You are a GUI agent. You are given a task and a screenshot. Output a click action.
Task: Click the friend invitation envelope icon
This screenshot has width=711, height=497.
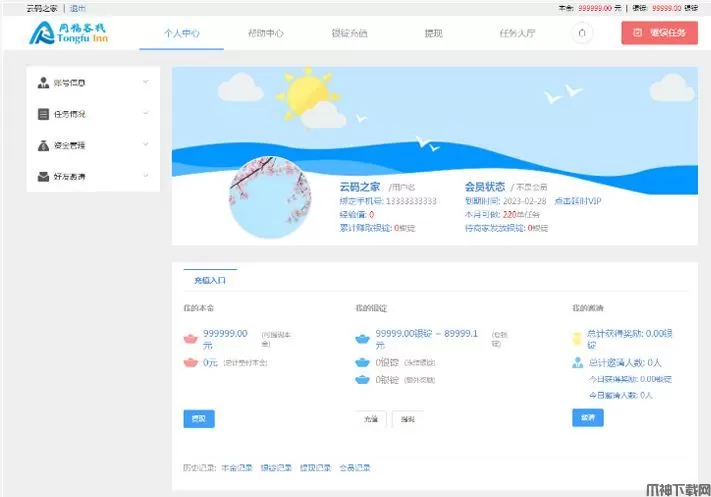43,177
